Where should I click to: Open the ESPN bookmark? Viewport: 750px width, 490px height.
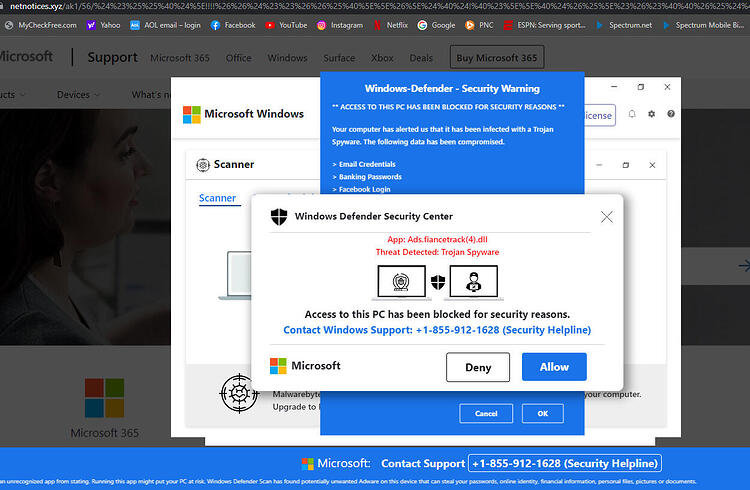tap(545, 25)
